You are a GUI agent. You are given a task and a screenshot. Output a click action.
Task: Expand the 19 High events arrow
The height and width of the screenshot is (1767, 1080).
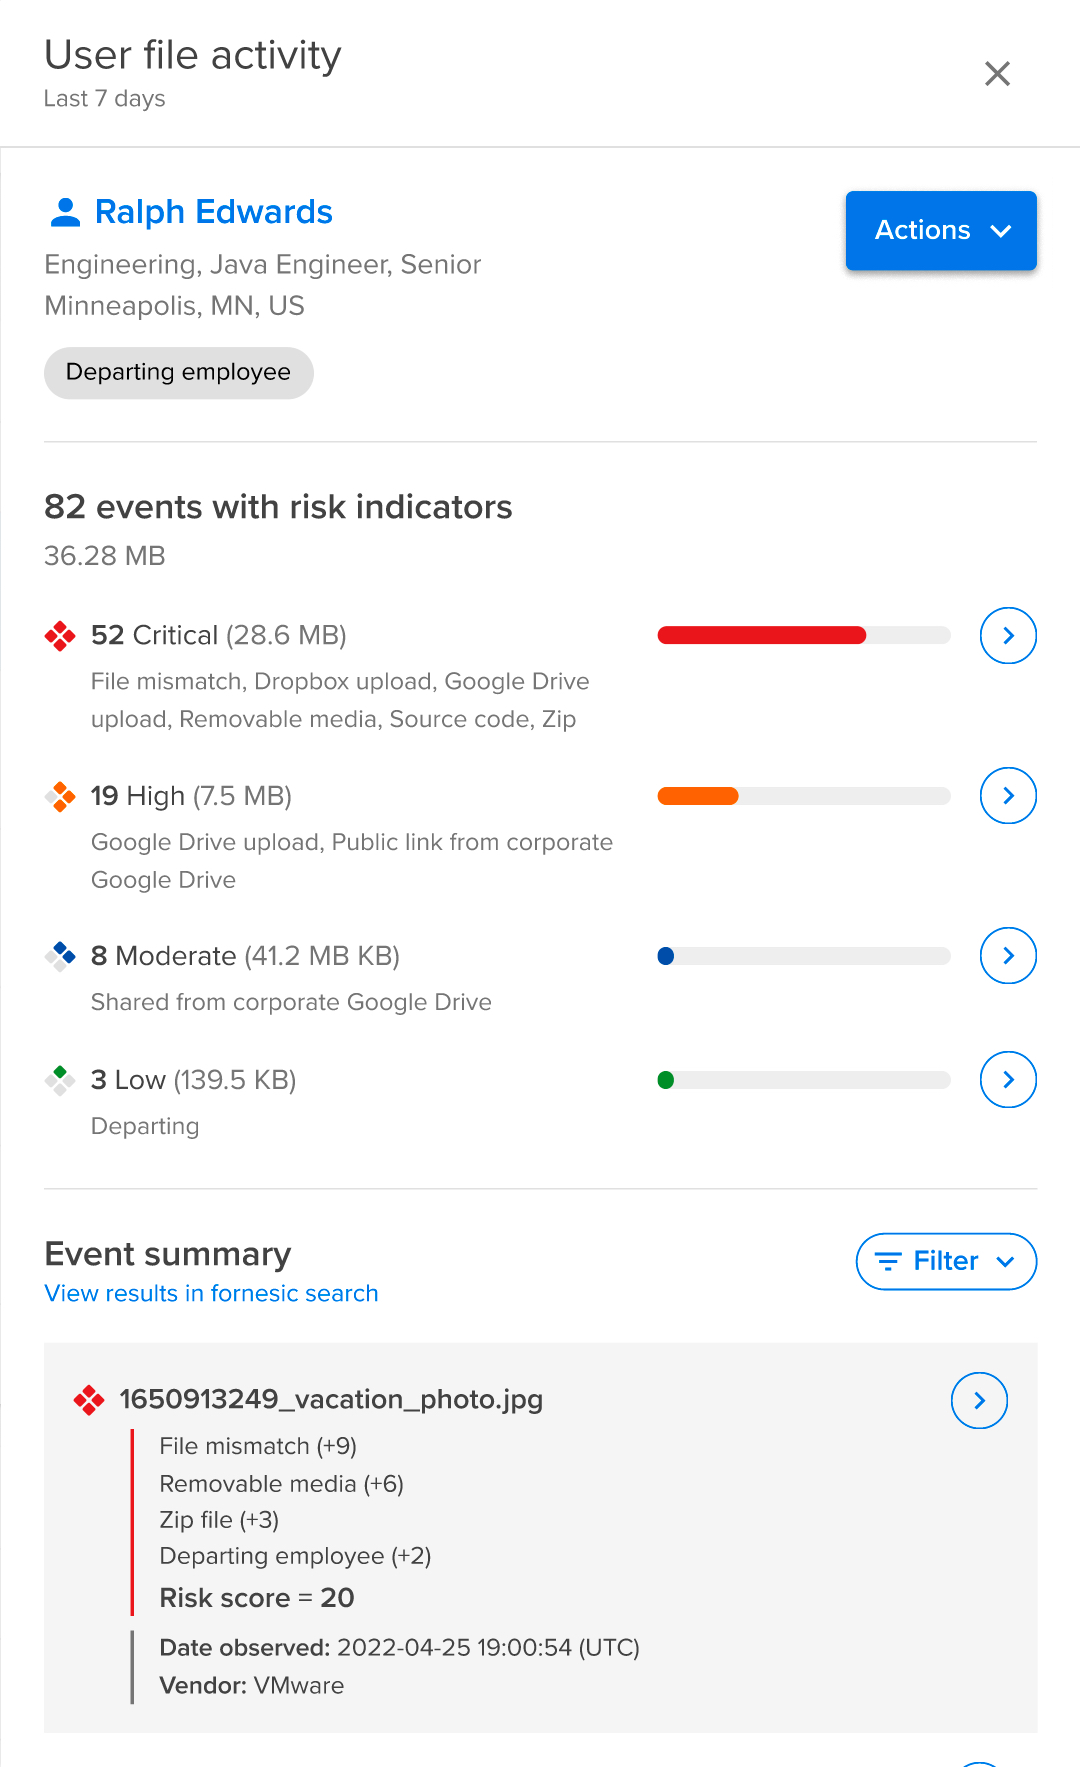[x=1007, y=796]
